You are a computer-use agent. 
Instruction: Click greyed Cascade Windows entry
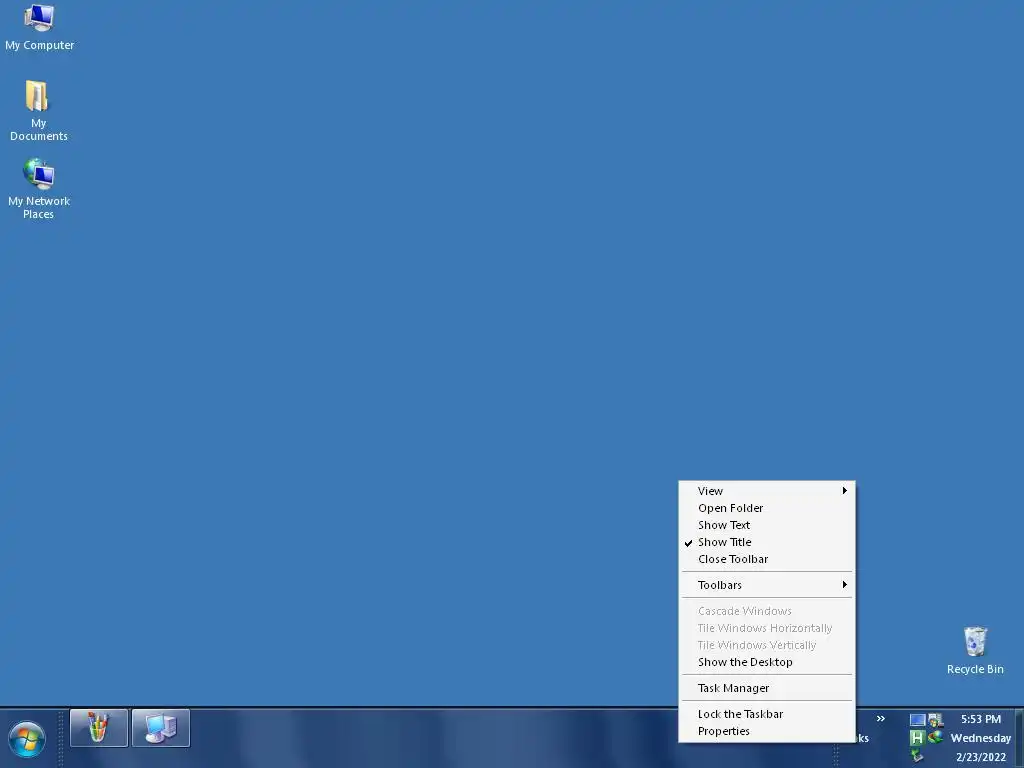[x=767, y=611]
